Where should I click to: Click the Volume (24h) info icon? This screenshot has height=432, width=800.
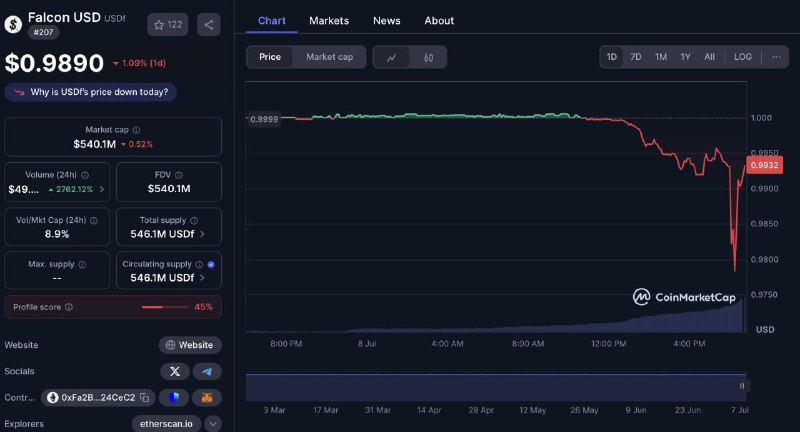85,175
